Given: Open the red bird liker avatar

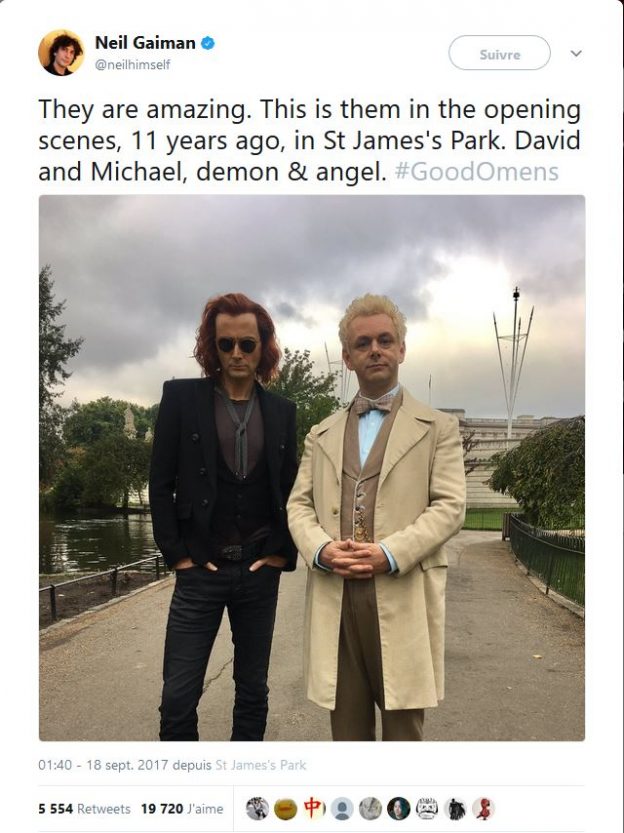Looking at the screenshot, I should [483, 808].
